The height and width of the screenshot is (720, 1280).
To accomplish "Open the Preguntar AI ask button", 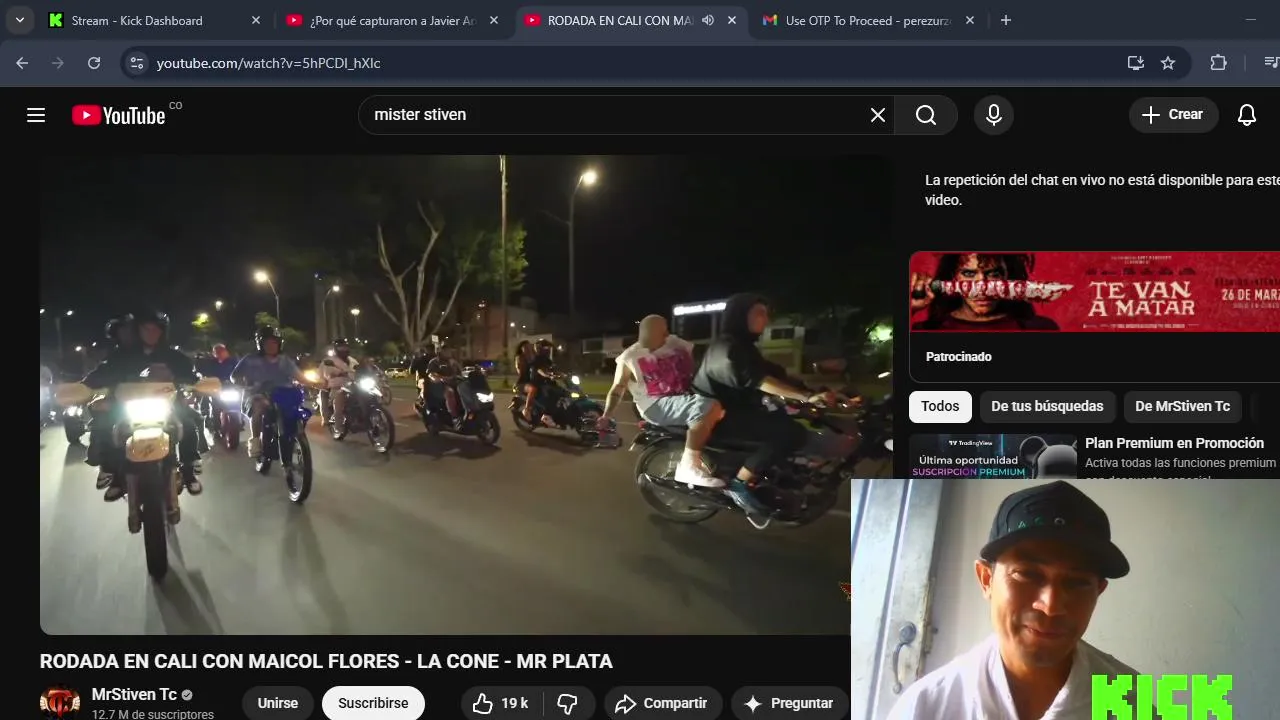I will pos(789,703).
